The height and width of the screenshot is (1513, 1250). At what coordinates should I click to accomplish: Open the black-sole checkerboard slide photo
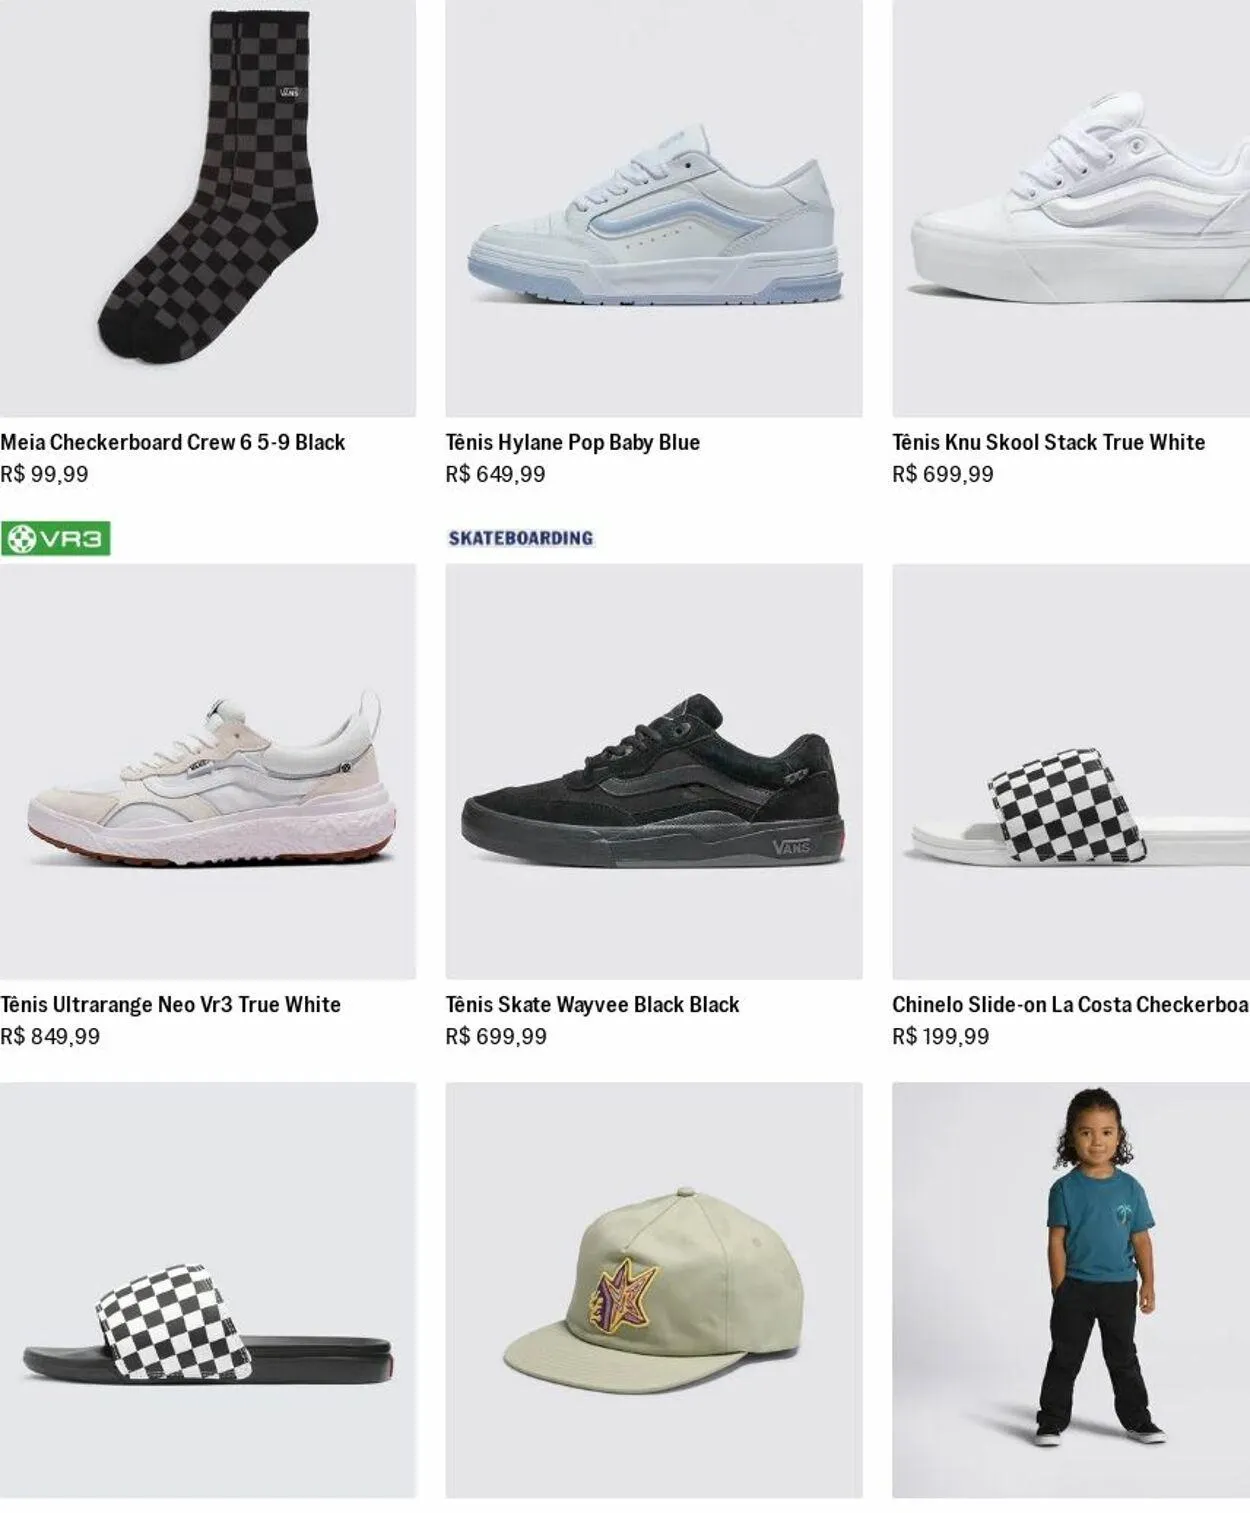(x=207, y=1289)
